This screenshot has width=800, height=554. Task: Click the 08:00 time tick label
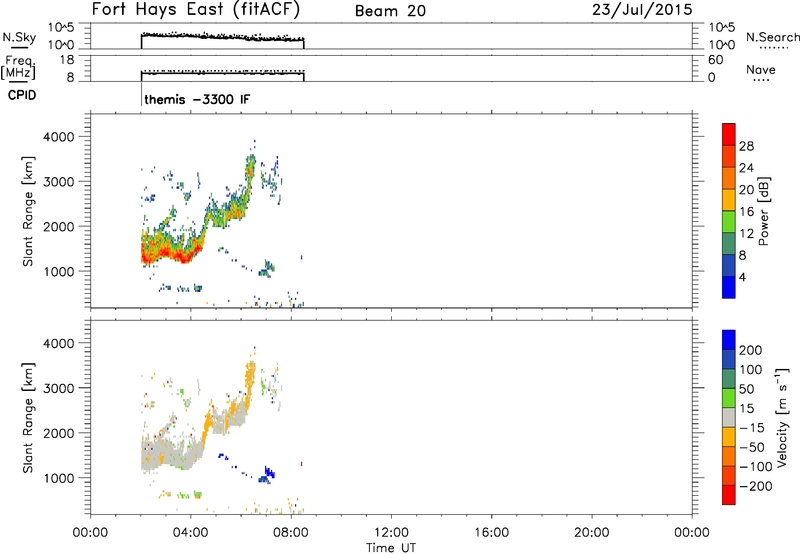[x=291, y=533]
